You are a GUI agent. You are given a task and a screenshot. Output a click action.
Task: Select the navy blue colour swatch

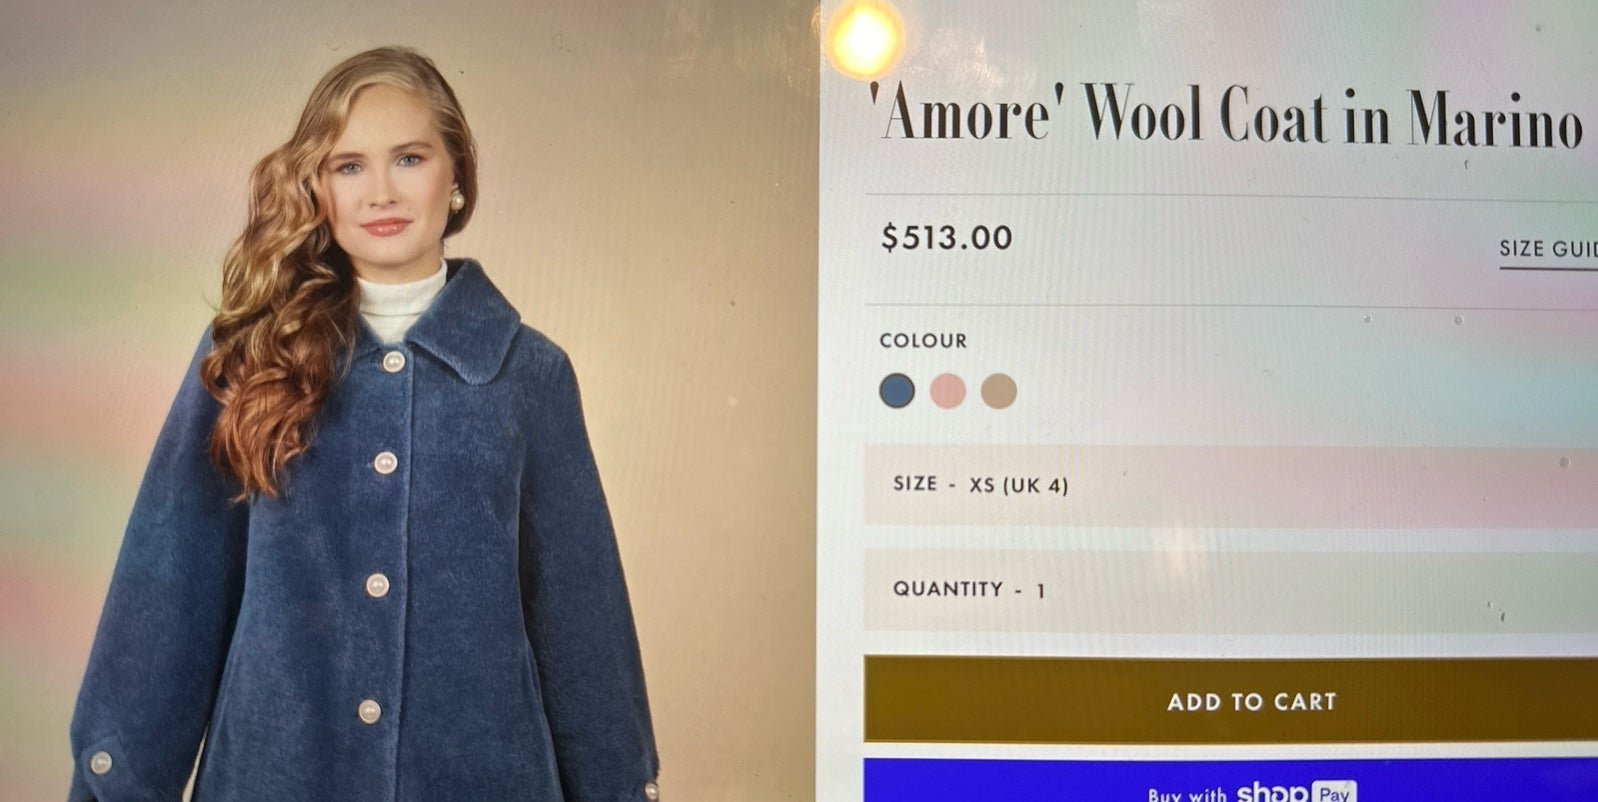897,391
